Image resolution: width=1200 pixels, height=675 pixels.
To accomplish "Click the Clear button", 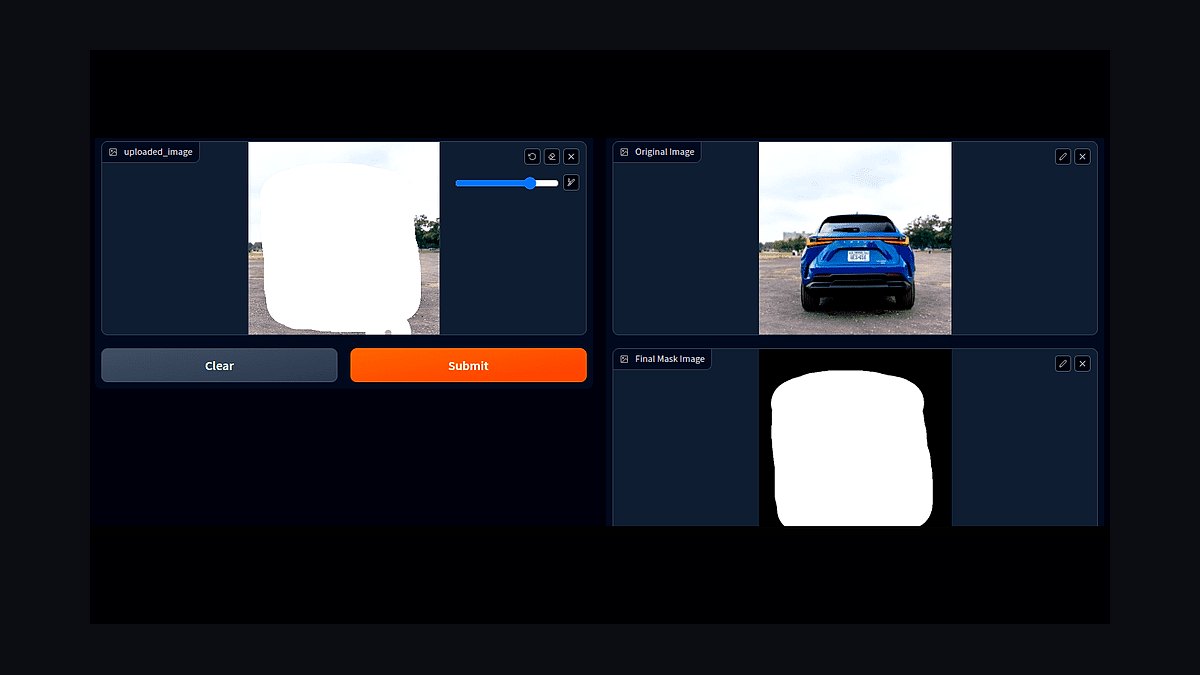I will (219, 365).
